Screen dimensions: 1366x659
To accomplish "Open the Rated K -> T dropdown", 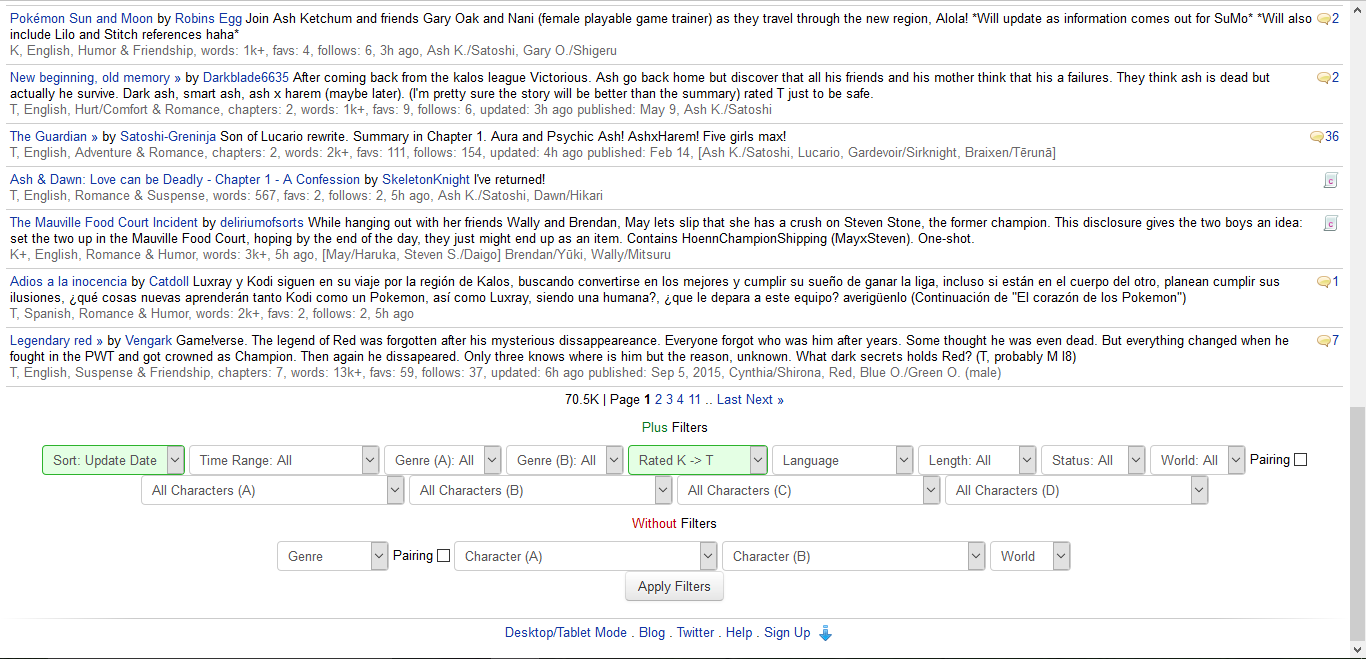I will pos(698,460).
